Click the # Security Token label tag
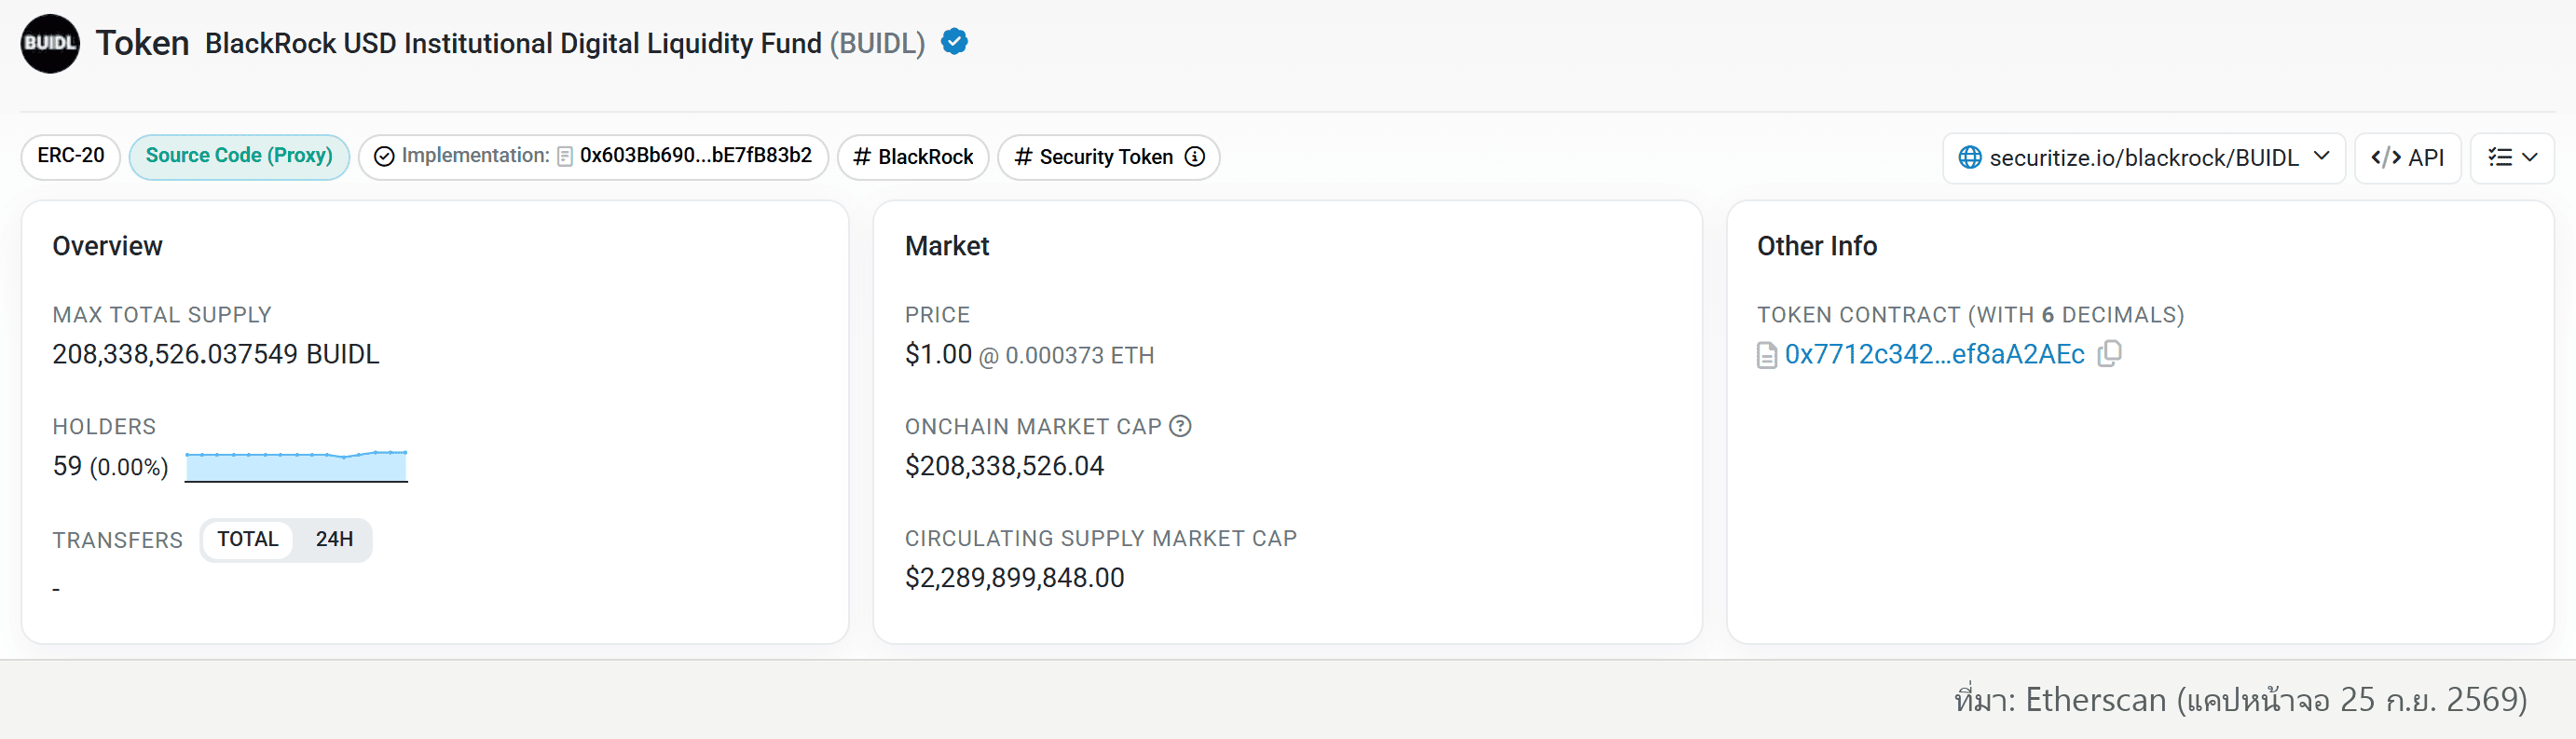 (1108, 157)
